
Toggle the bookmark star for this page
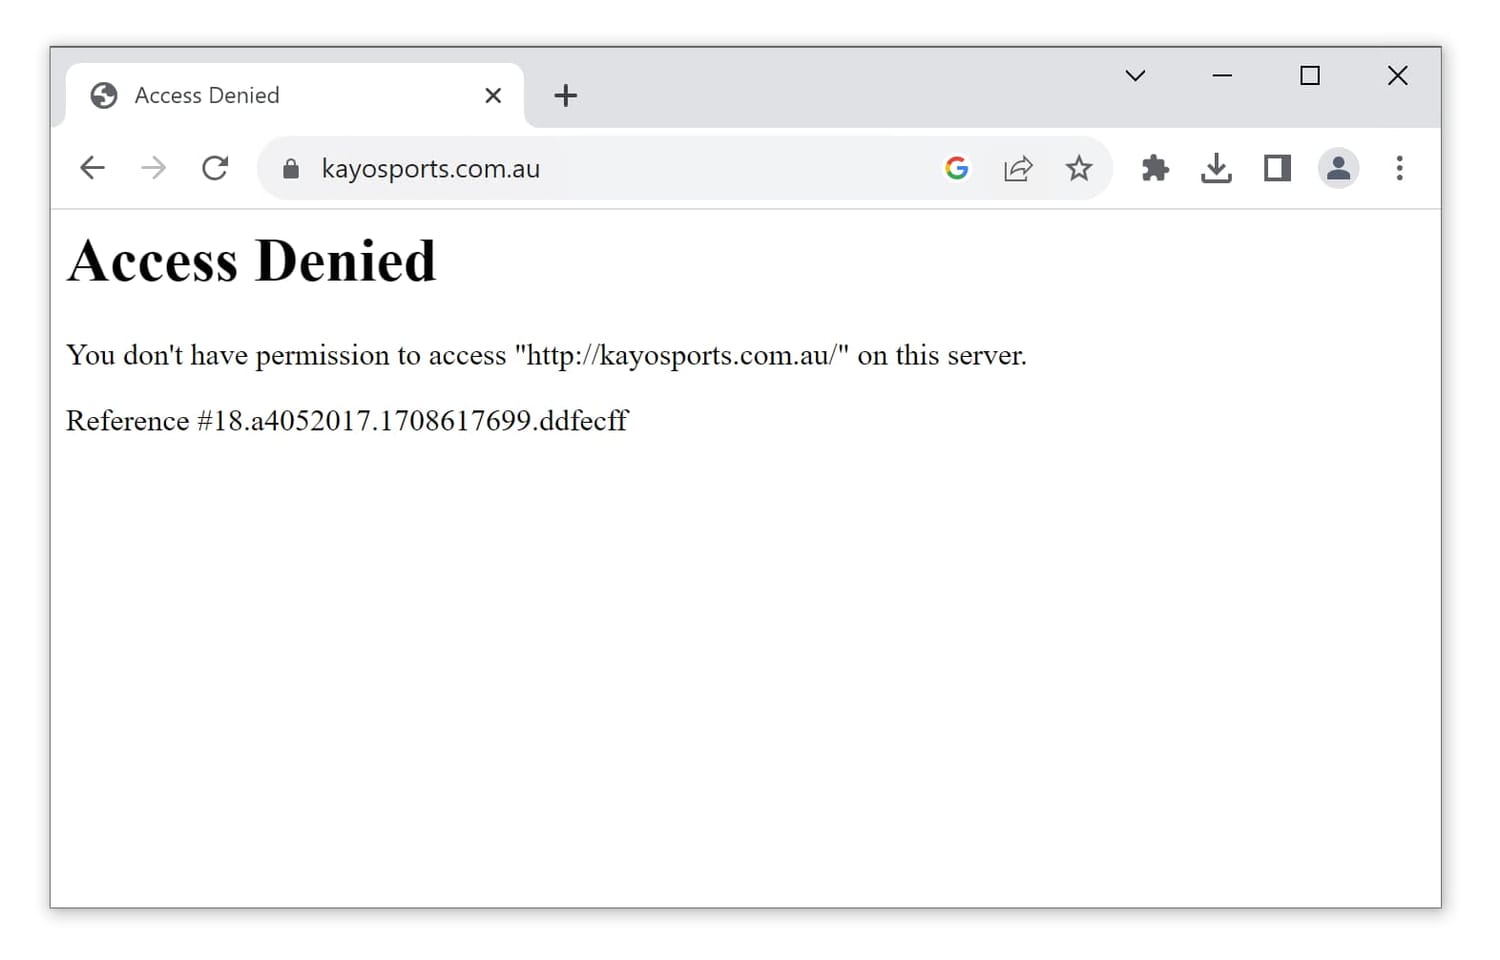1079,168
